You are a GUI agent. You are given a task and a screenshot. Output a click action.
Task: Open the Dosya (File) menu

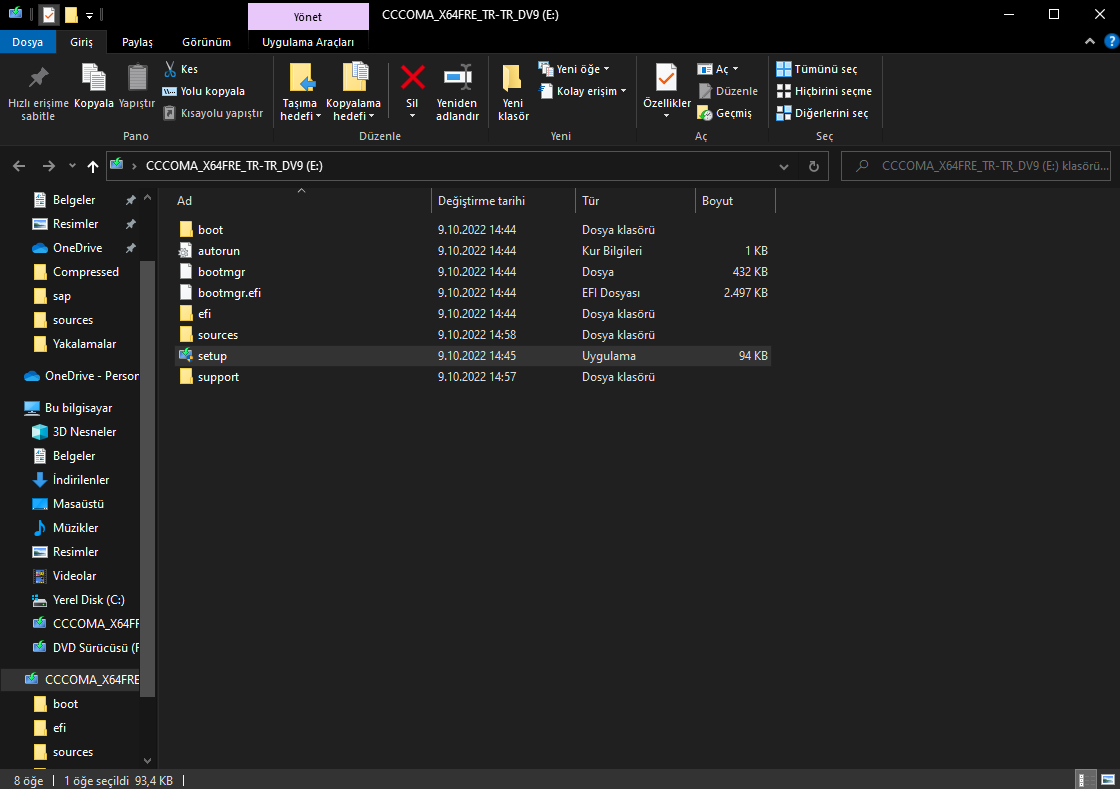[x=27, y=41]
